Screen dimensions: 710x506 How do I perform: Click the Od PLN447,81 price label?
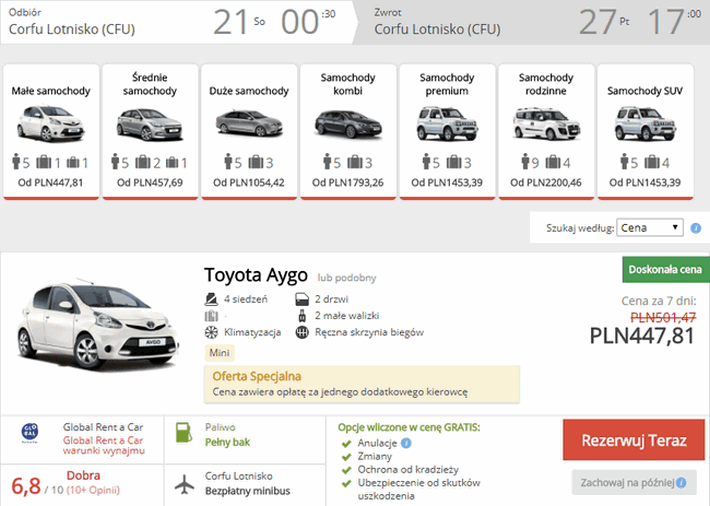tap(51, 183)
